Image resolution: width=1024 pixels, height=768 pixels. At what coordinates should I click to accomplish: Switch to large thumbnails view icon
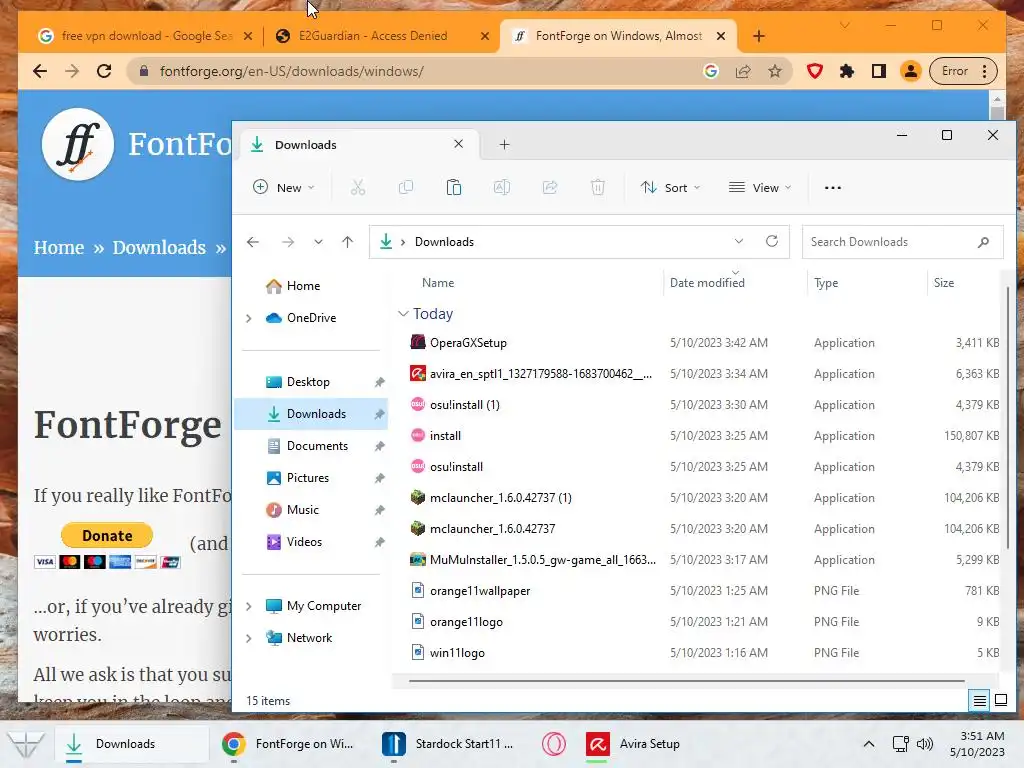[x=1000, y=701]
